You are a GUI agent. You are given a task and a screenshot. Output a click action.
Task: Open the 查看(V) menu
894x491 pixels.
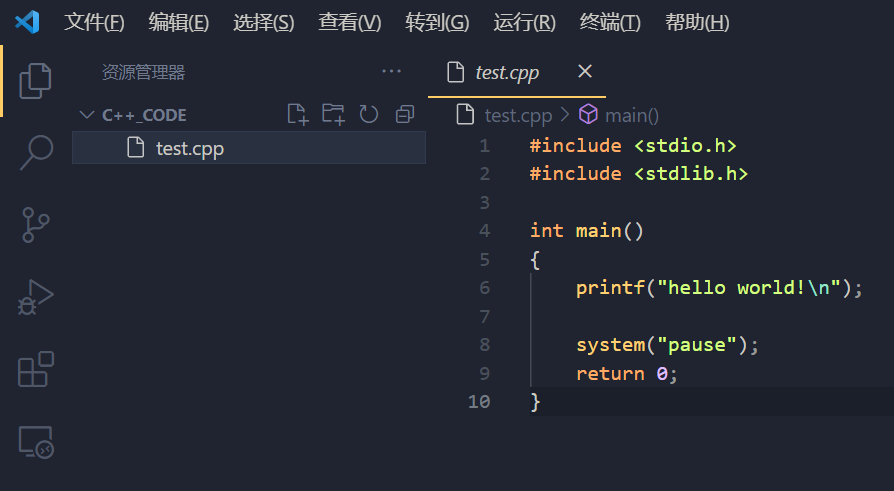coord(350,22)
